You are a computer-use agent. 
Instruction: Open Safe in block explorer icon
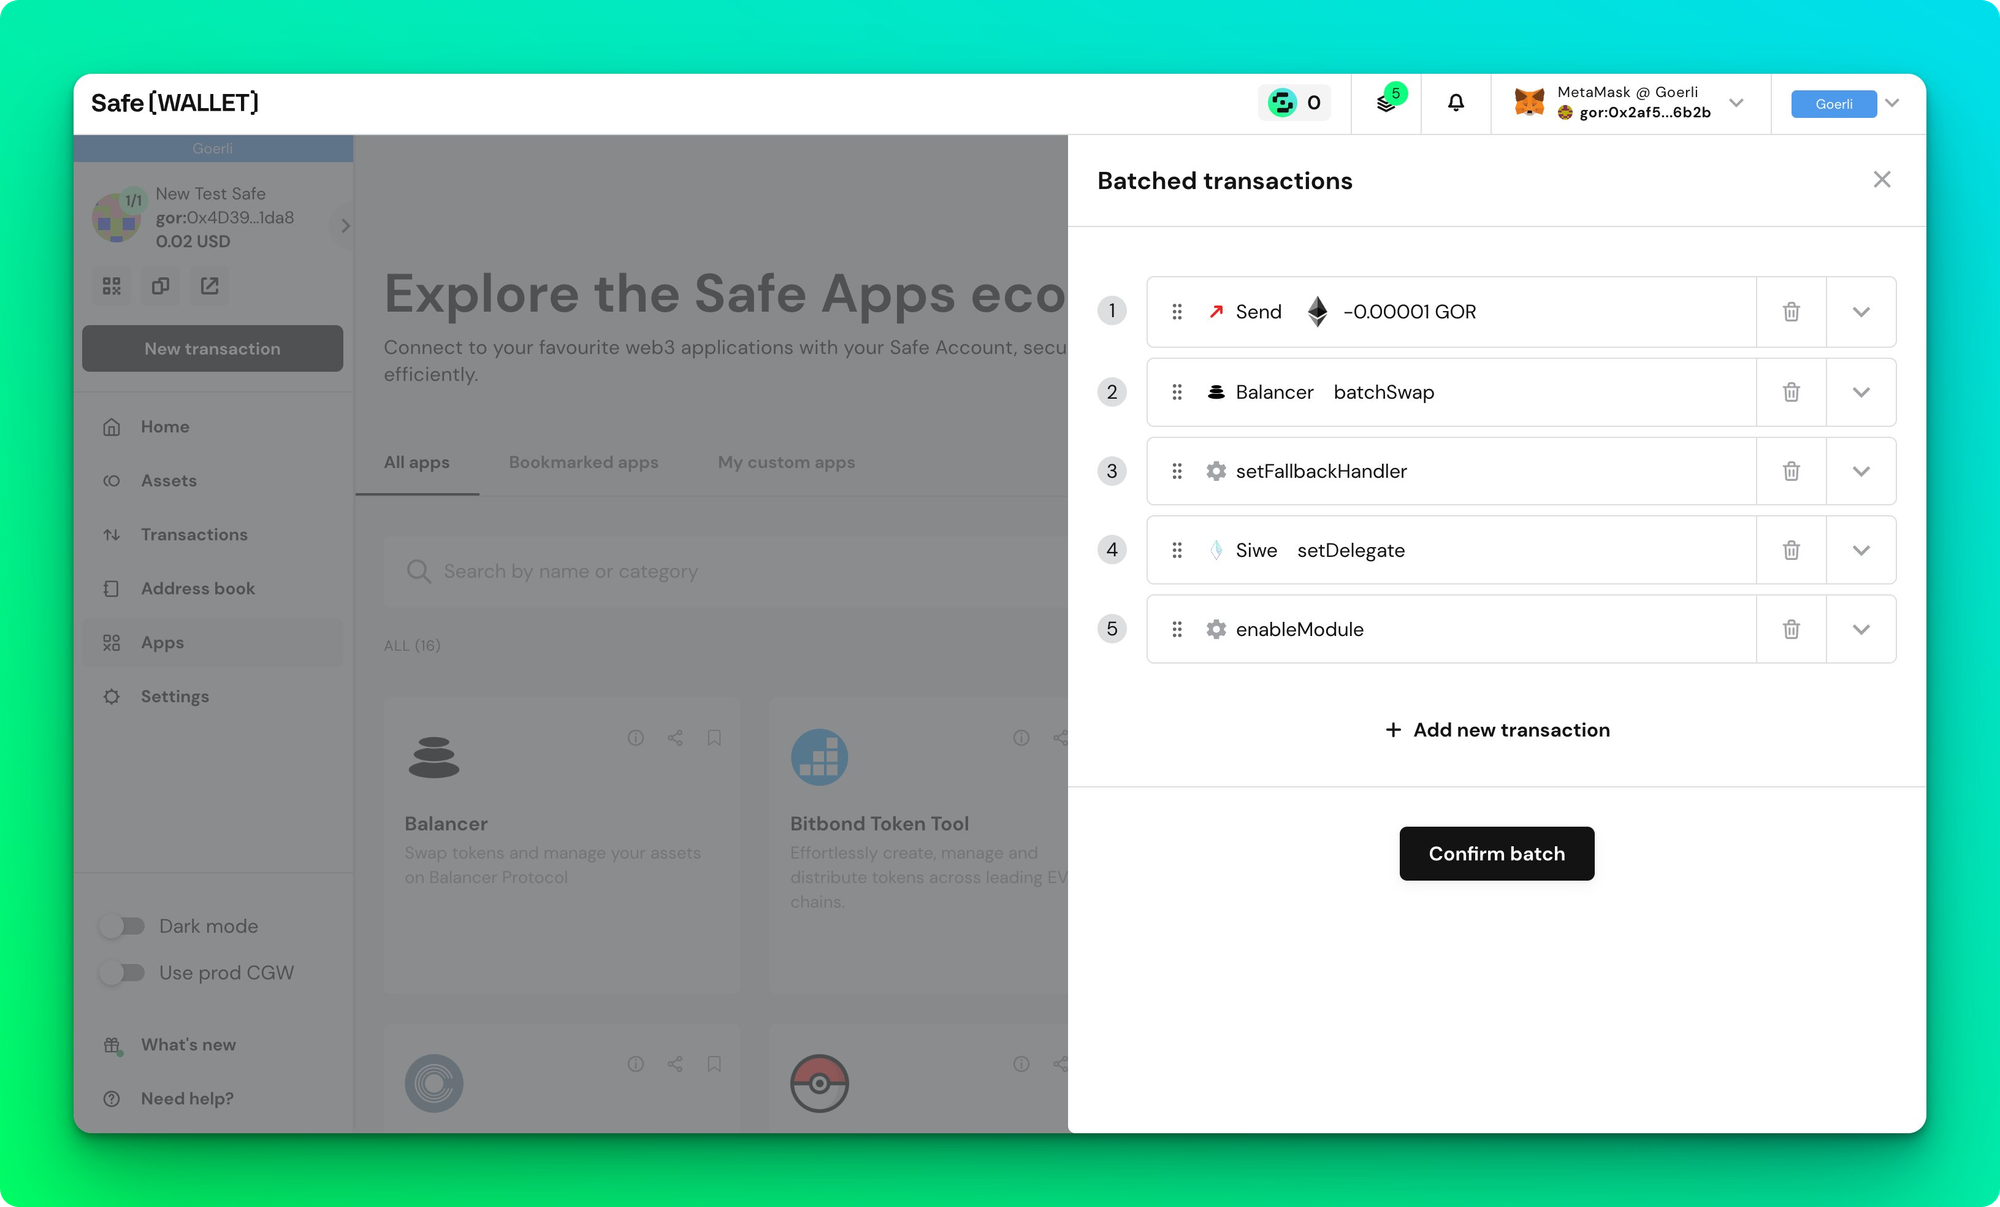pyautogui.click(x=209, y=286)
